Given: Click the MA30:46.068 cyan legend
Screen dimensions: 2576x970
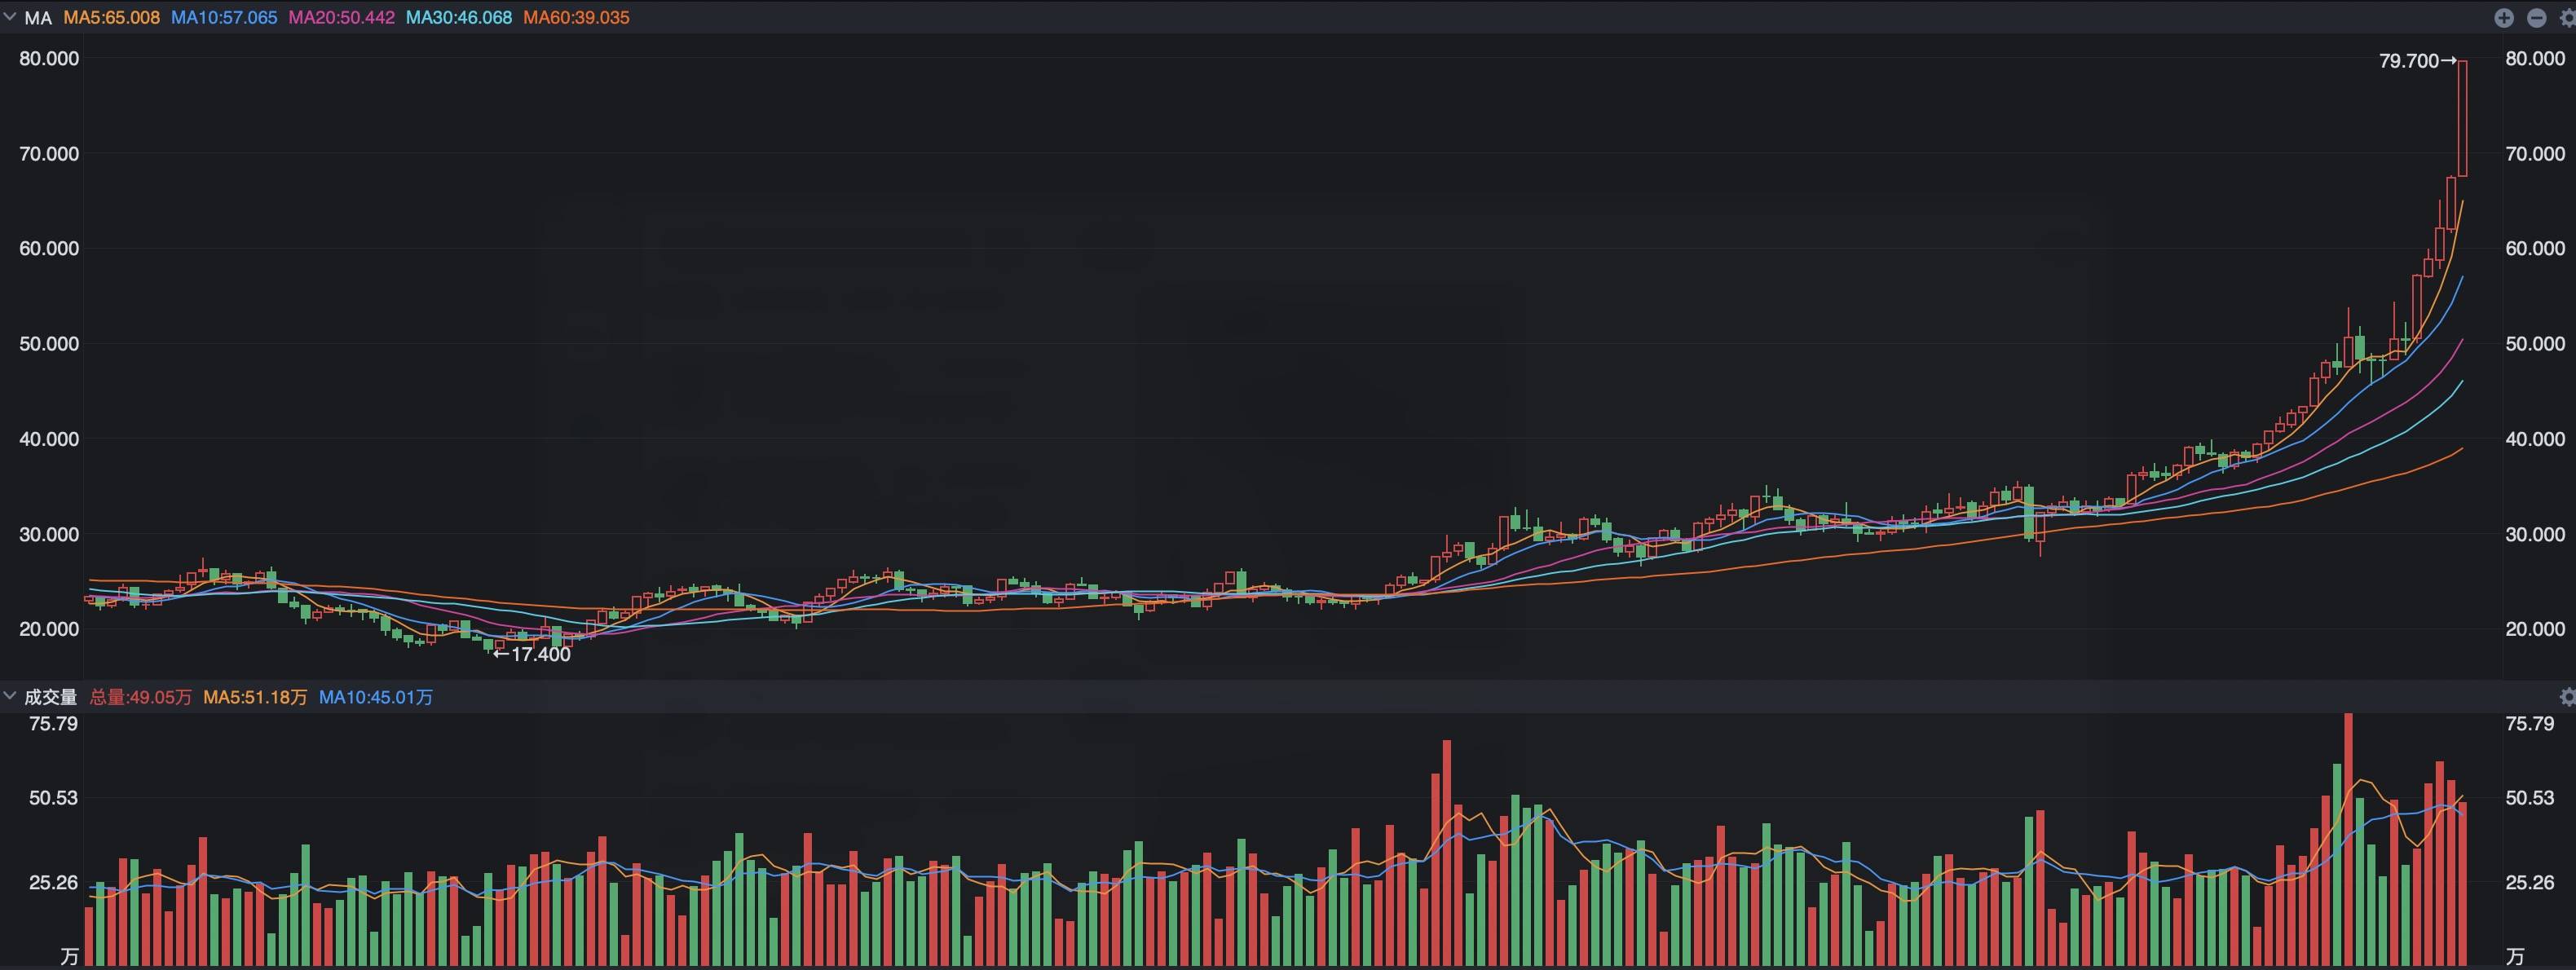Looking at the screenshot, I should [x=459, y=18].
